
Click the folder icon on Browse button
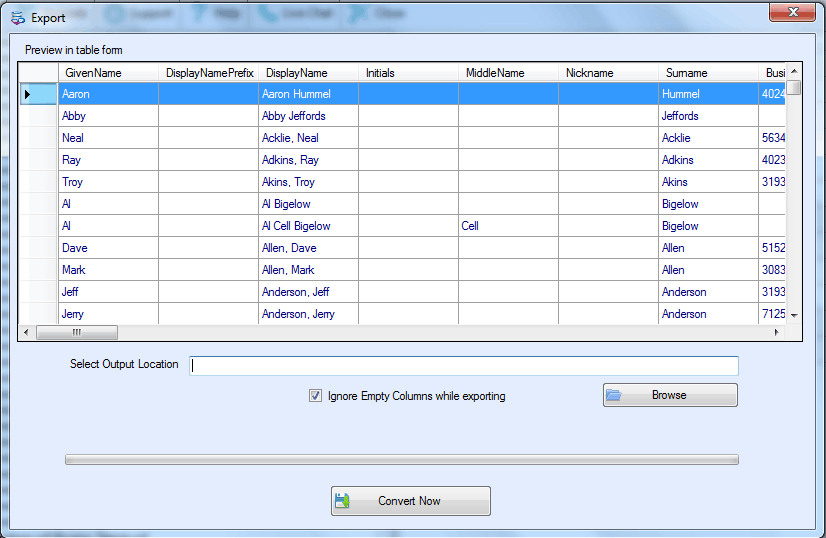pyautogui.click(x=614, y=395)
